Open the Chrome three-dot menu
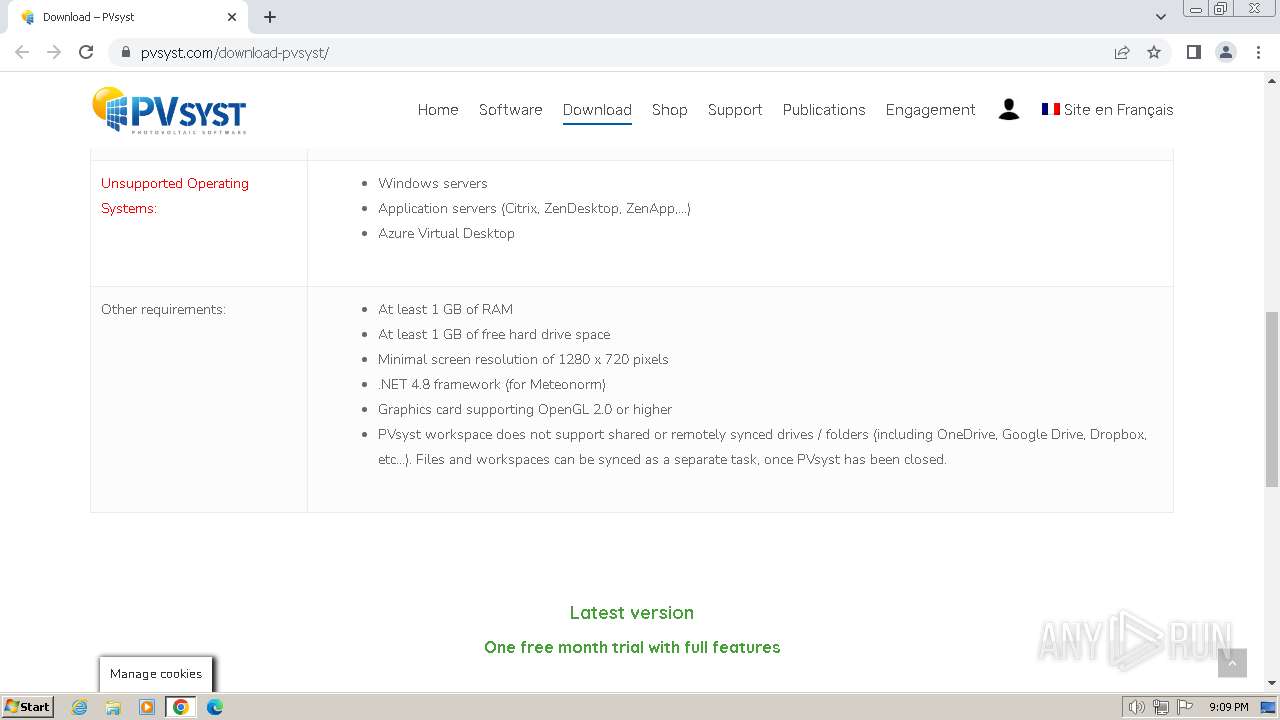Viewport: 1280px width, 720px height. tap(1259, 52)
